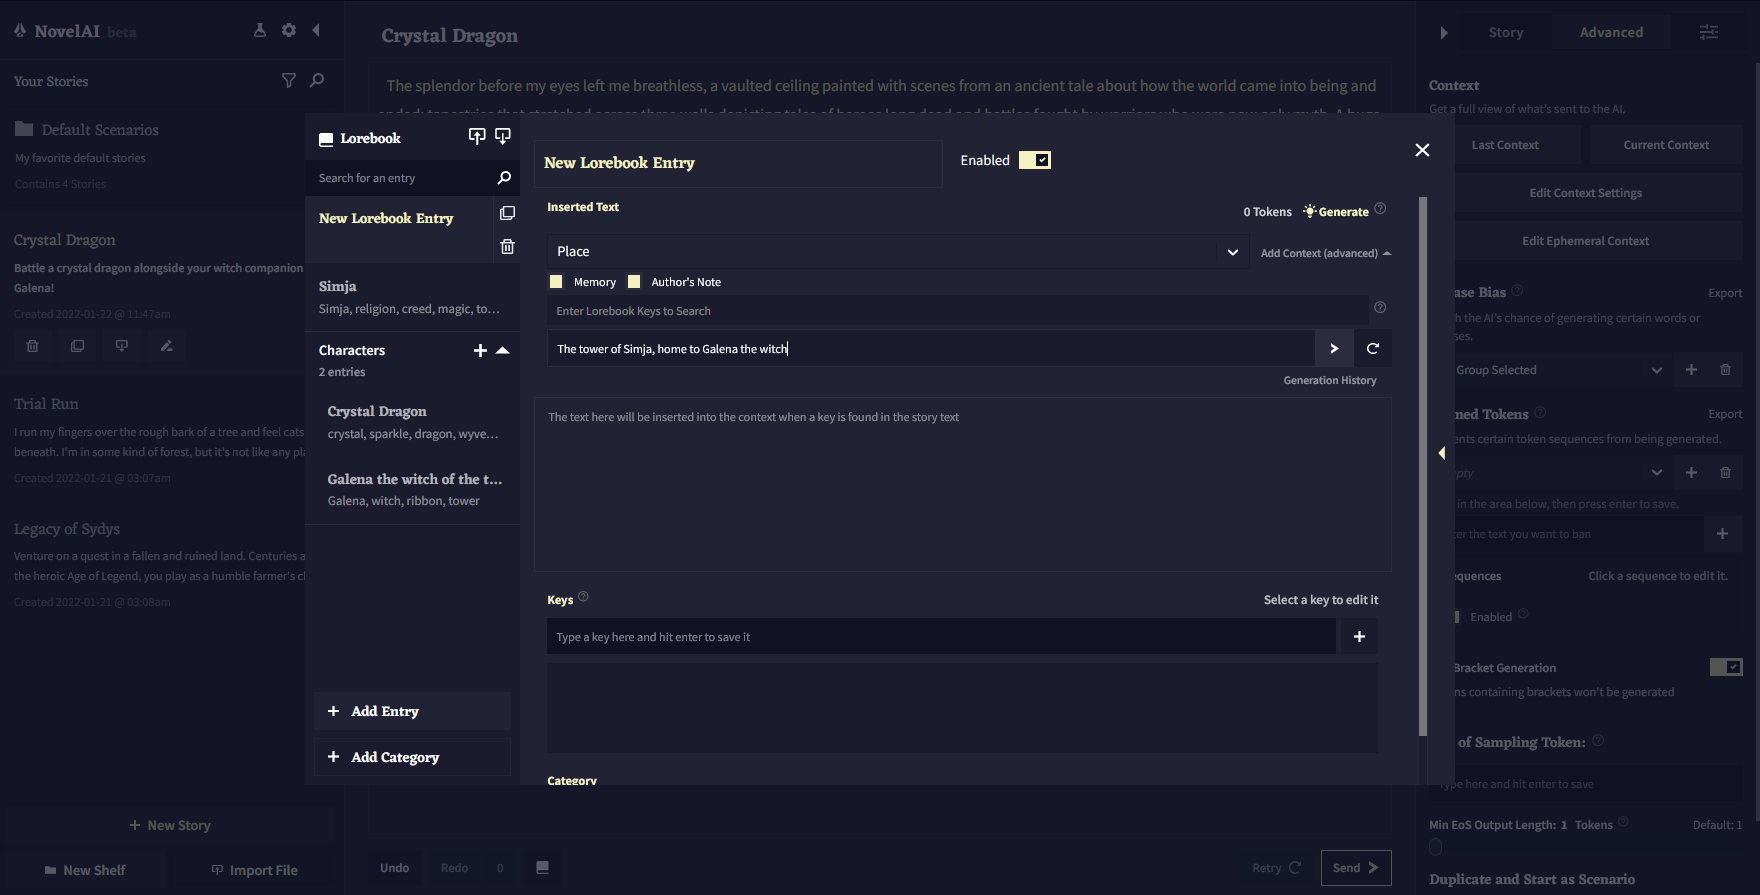Delete the New Lorebook Entry via trash icon

coord(507,246)
